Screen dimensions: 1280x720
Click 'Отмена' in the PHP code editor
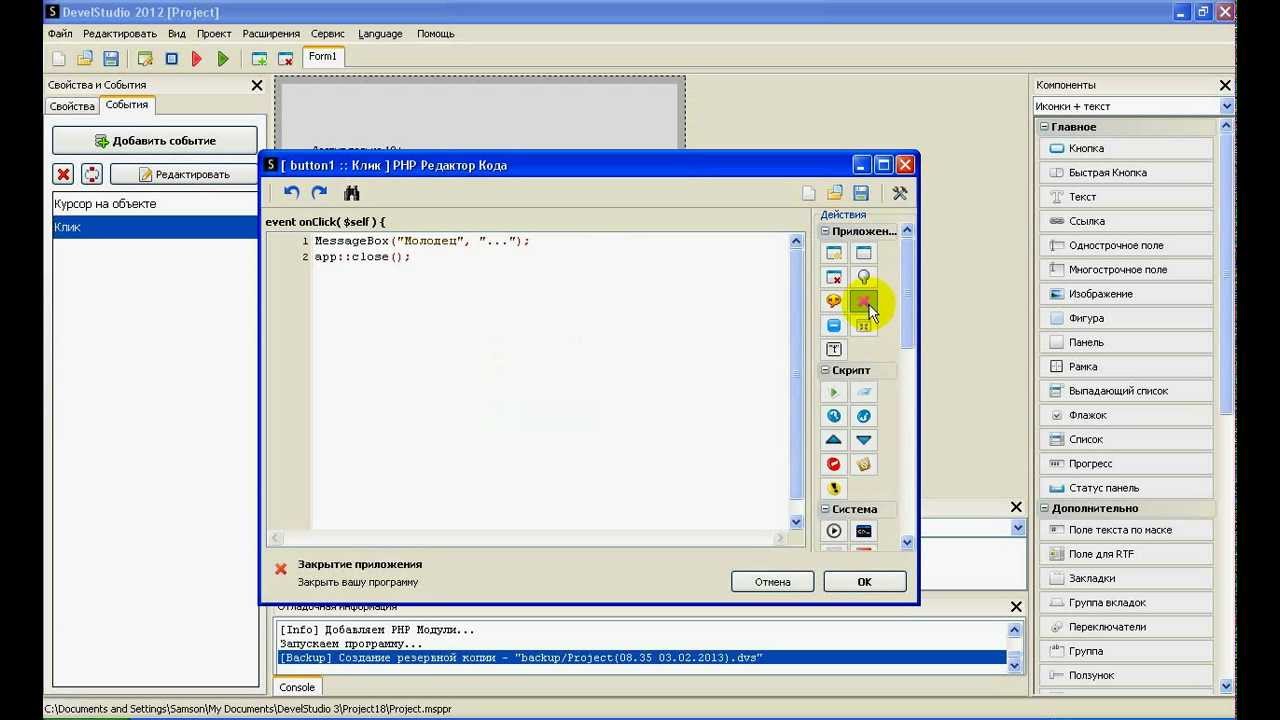[772, 582]
